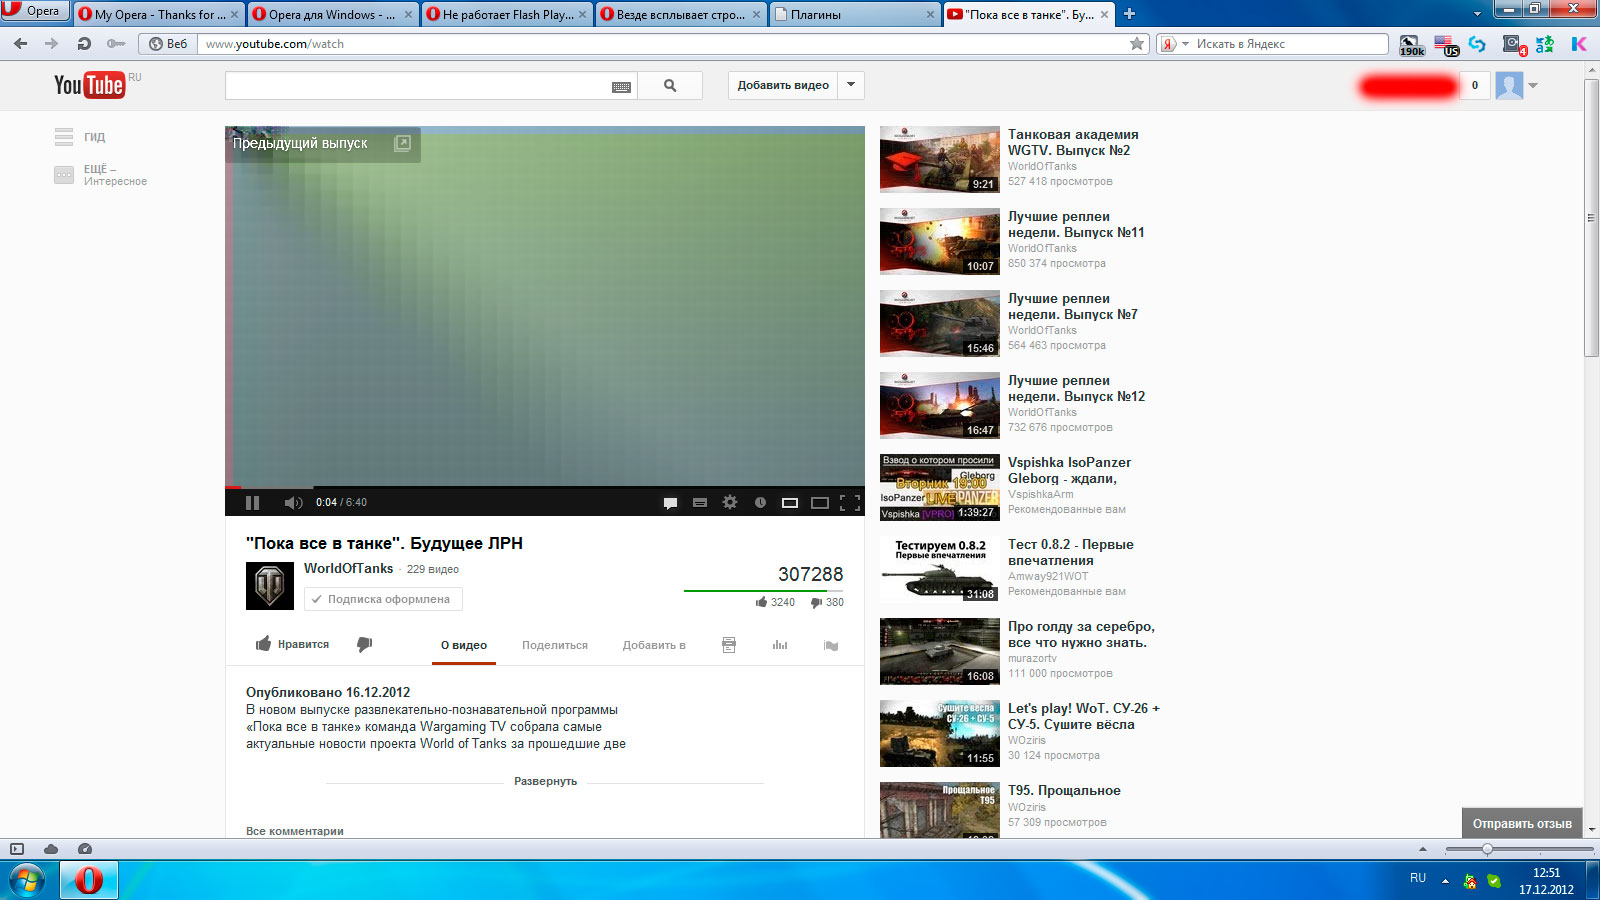1600x900 pixels.
Task: Open the WorldOfTanks channel link
Action: [348, 568]
